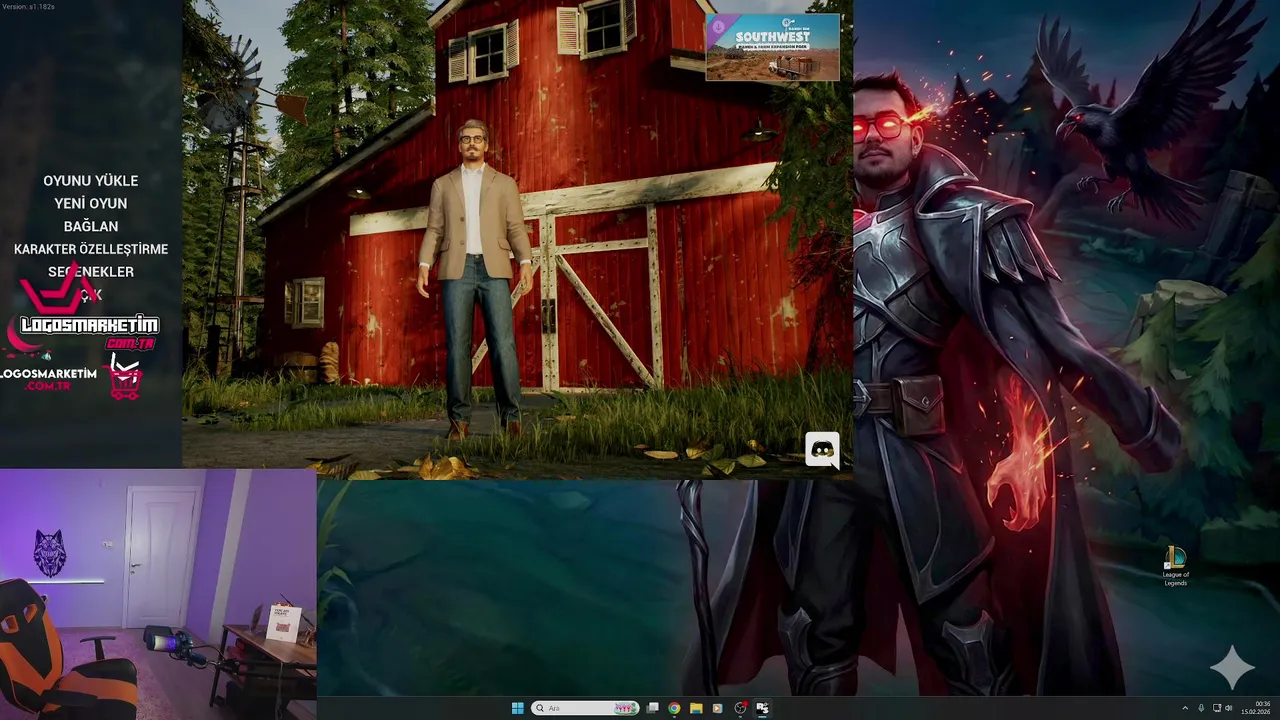Open the Discord icon in game menu
The height and width of the screenshot is (720, 1280).
[x=822, y=450]
